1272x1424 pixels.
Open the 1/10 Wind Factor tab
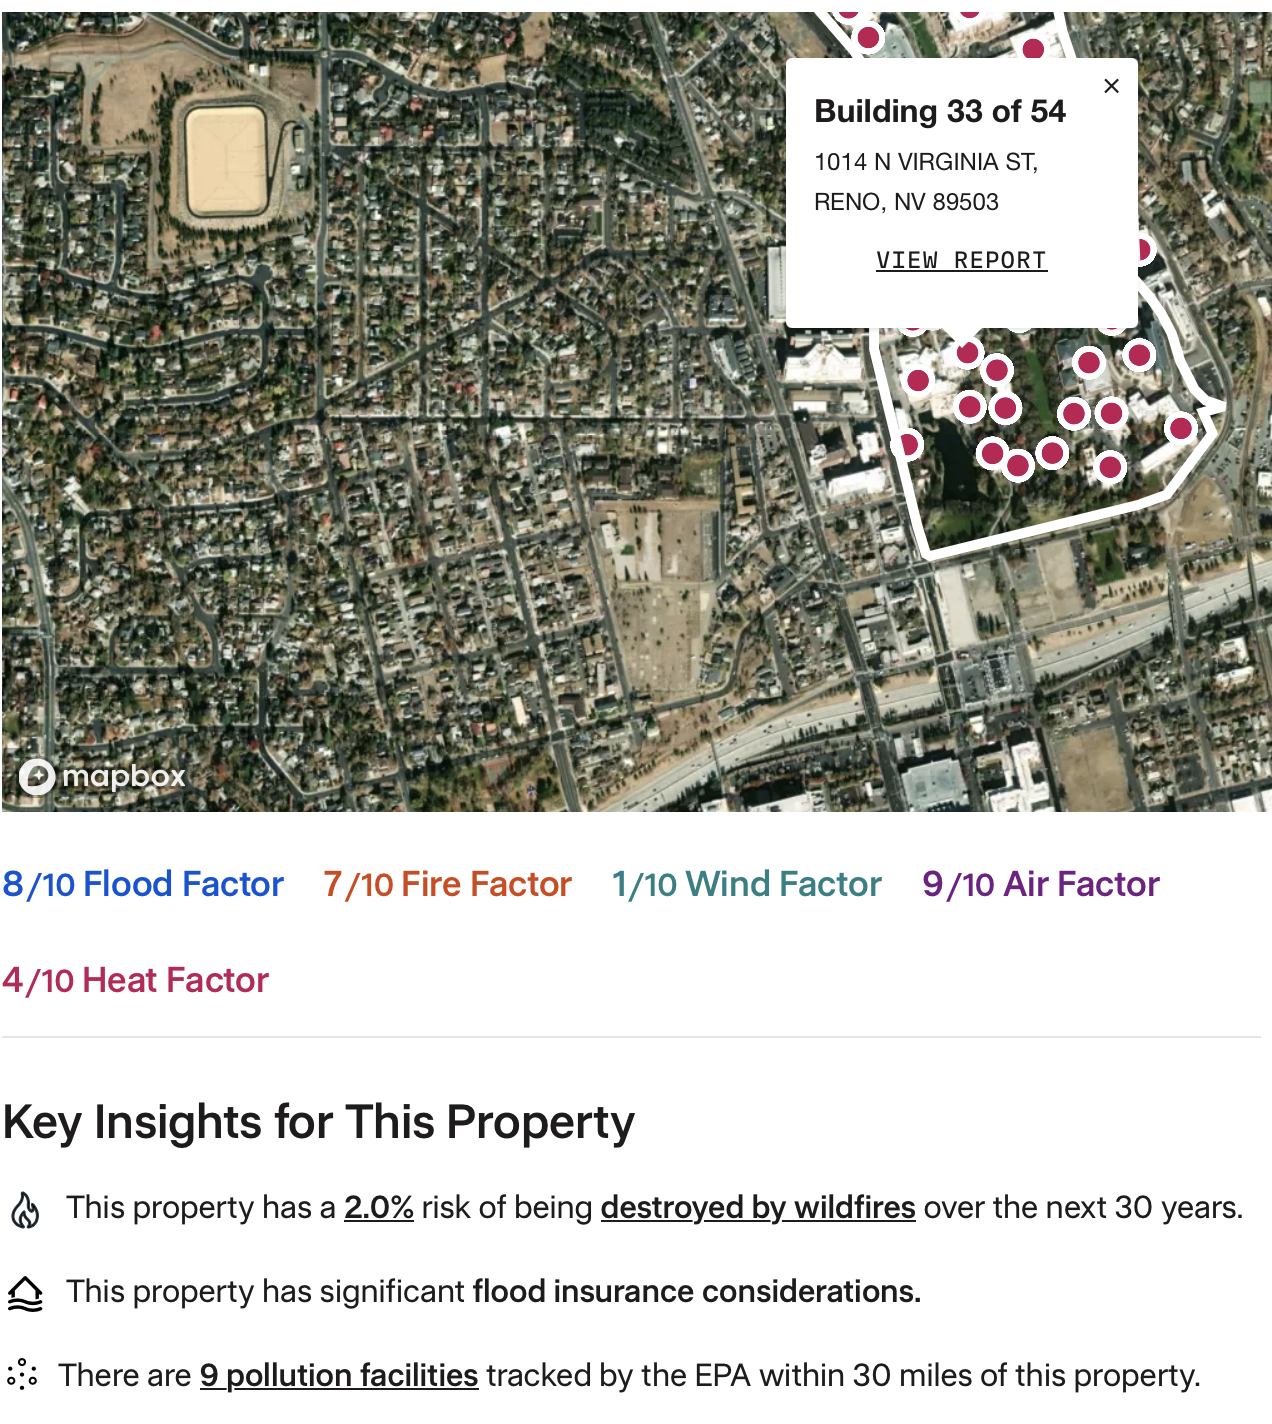point(747,884)
